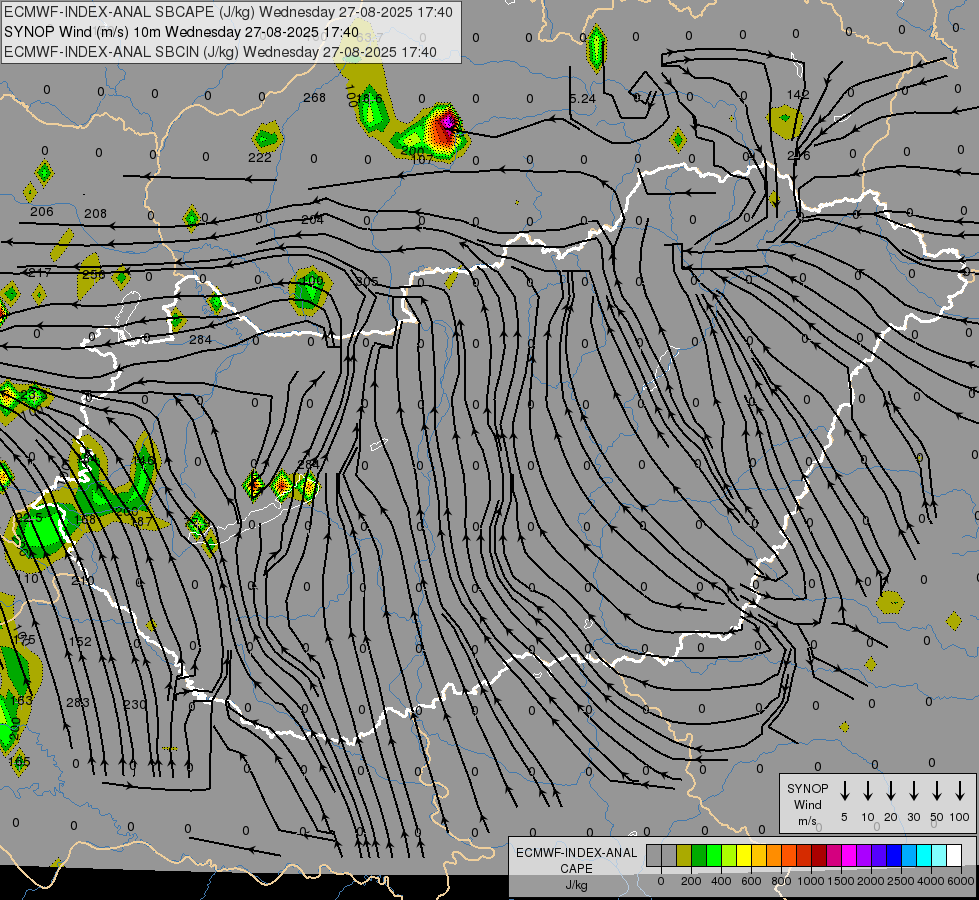Click the map value 152

point(80,641)
